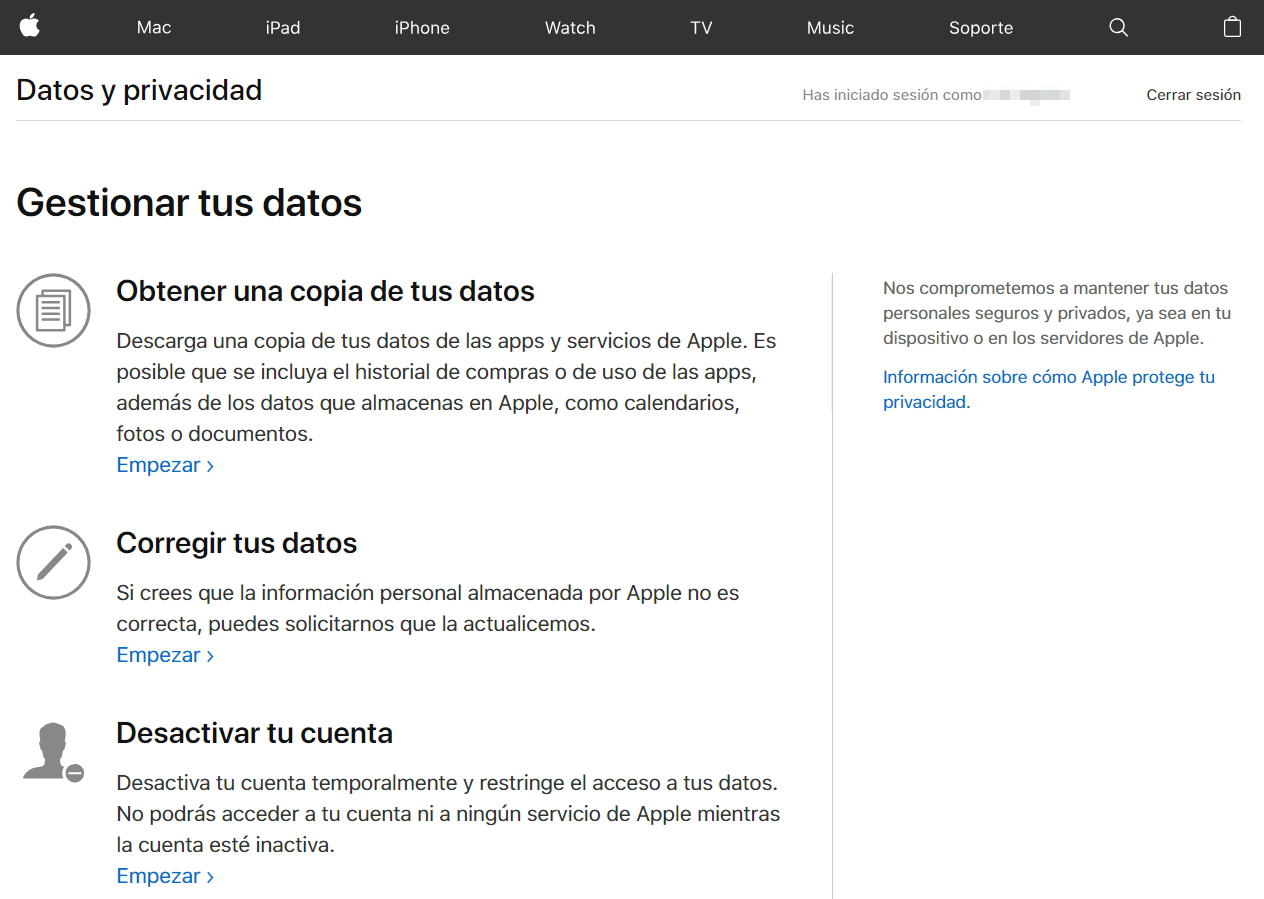The image size is (1264, 899).
Task: Click the Obtener una copia de tus datos heading
Action: coord(325,291)
